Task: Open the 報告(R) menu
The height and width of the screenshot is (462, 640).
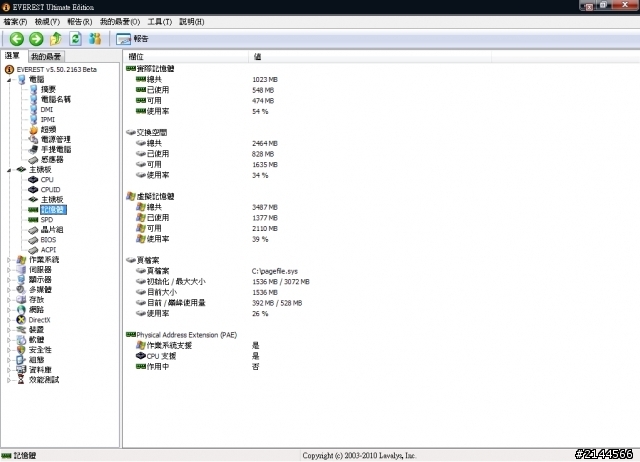Action: 80,22
